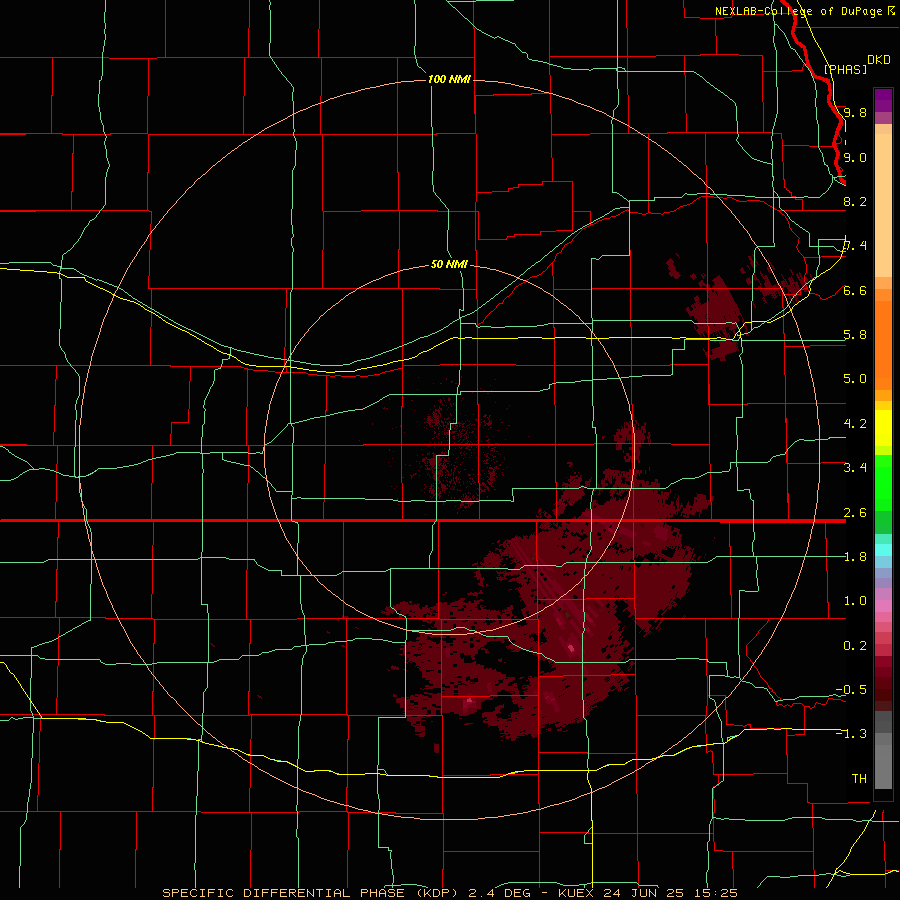This screenshot has height=900, width=900.
Task: Click the 5.0 legend value
Action: pyautogui.click(x=855, y=379)
